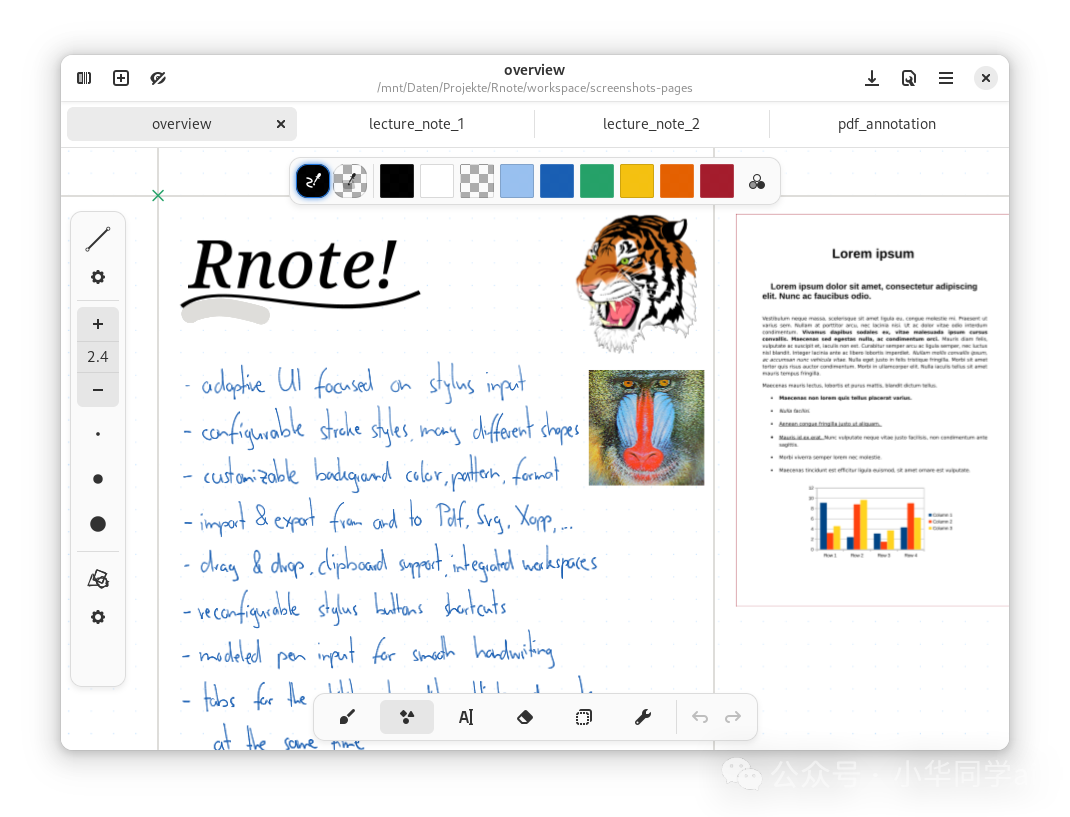This screenshot has height=817, width=1070.
Task: Pick the light blue color swatch
Action: tap(517, 181)
